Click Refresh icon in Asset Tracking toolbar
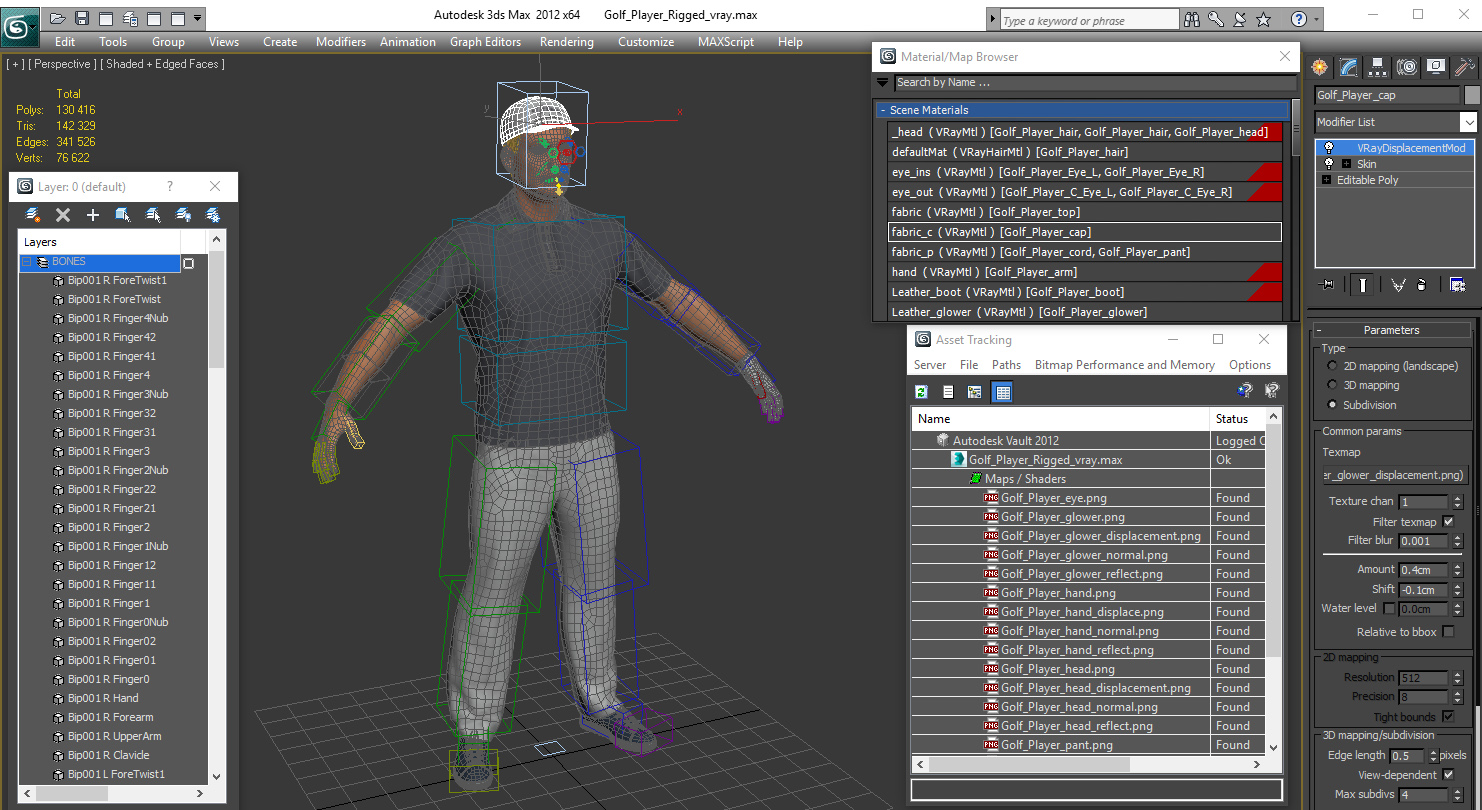This screenshot has height=810, width=1482. click(921, 392)
